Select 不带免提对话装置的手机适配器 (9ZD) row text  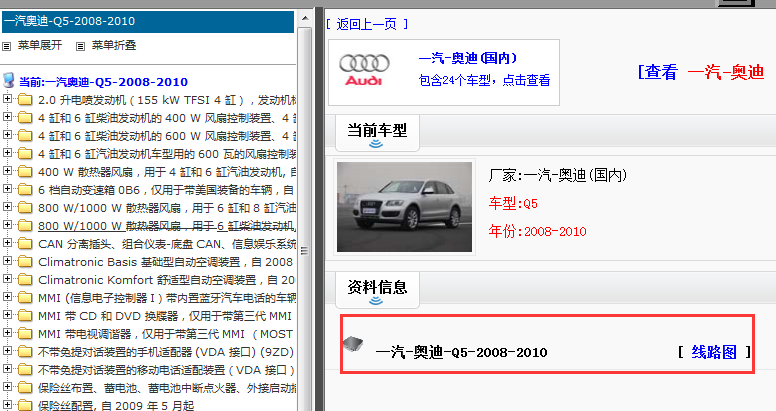[166, 352]
